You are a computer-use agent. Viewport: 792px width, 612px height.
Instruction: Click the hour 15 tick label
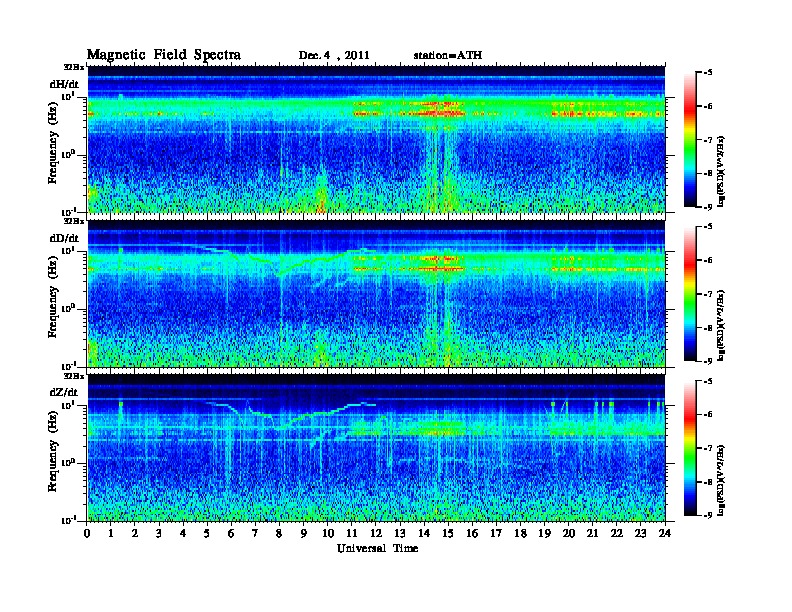(448, 533)
